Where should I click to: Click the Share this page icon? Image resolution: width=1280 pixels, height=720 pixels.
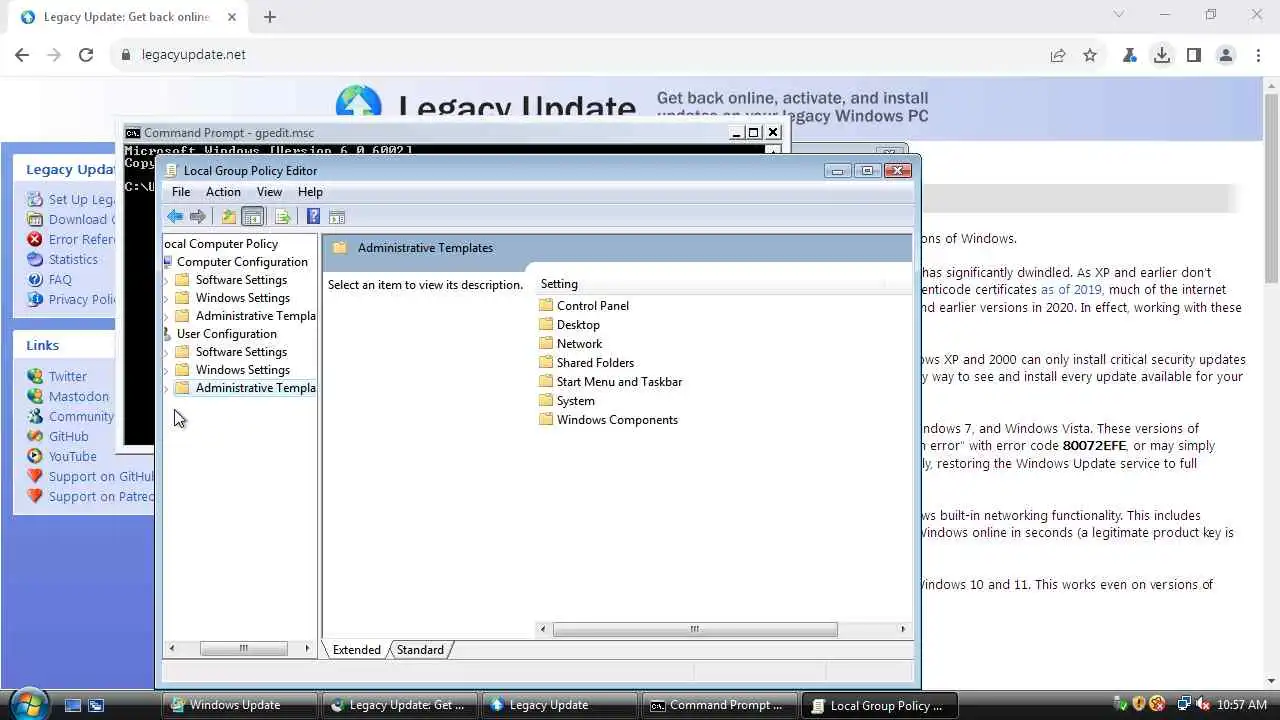tap(1058, 55)
